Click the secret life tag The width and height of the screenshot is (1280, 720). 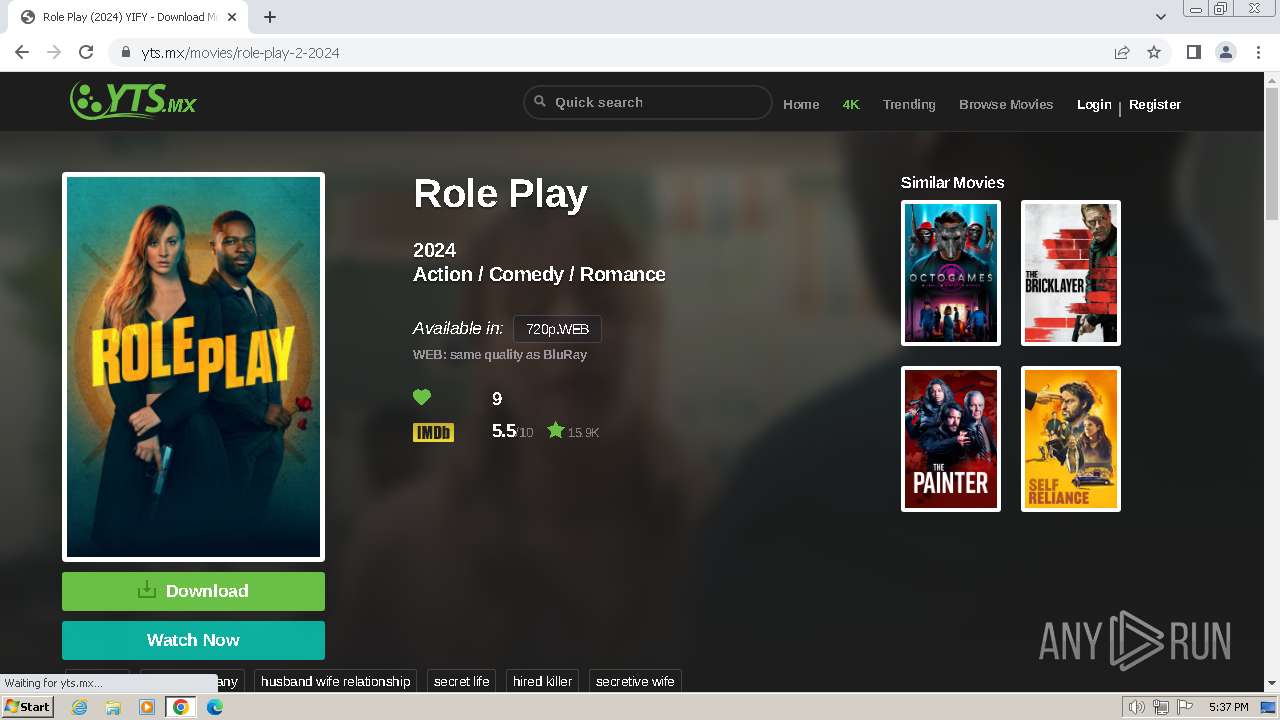point(462,681)
